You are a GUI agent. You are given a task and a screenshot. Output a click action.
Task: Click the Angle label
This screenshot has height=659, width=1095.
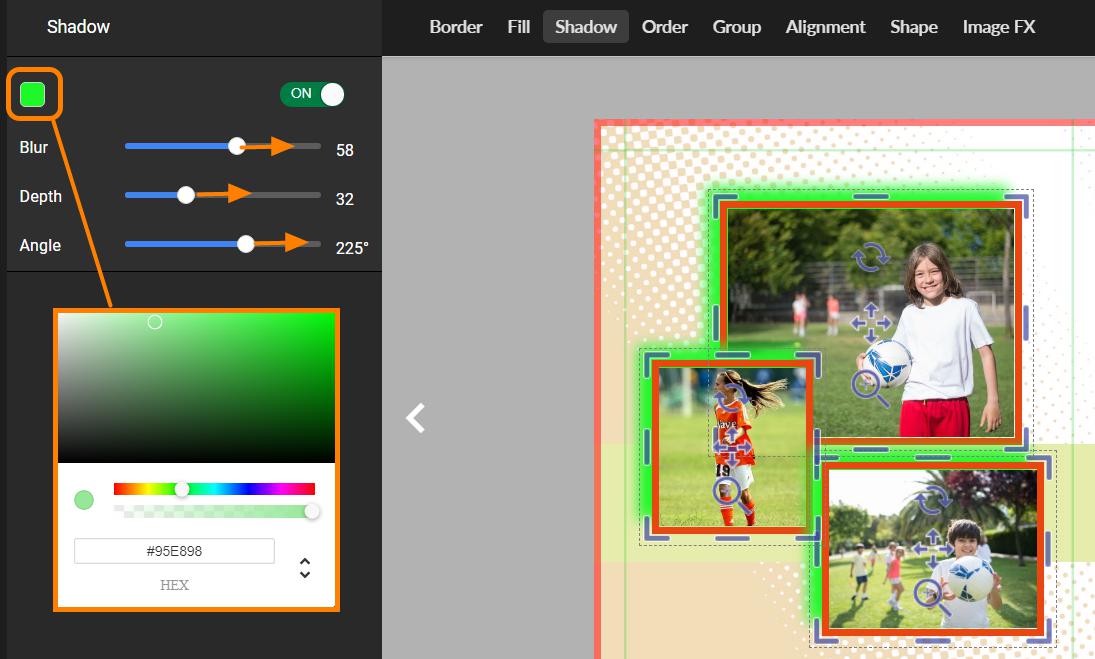pyautogui.click(x=40, y=245)
